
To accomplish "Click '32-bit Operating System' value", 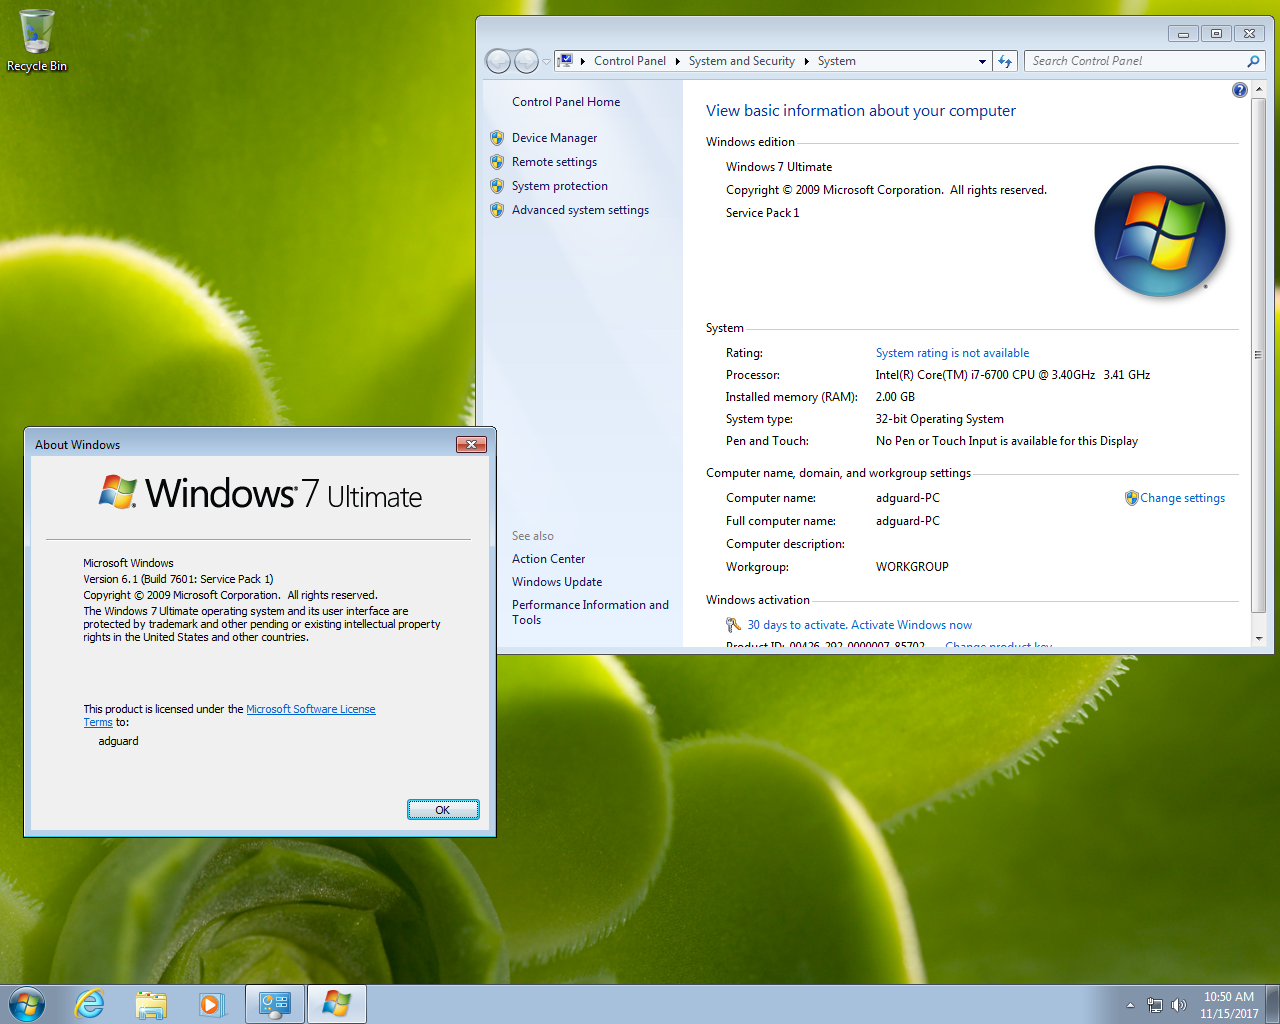I will pyautogui.click(x=940, y=419).
